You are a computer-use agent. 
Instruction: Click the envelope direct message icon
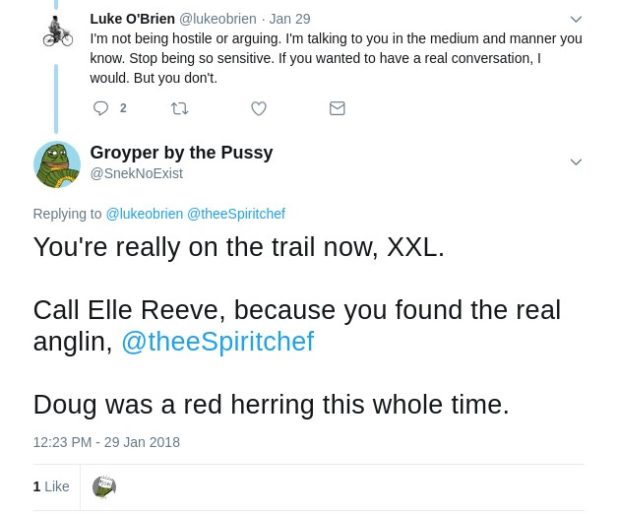click(x=337, y=108)
